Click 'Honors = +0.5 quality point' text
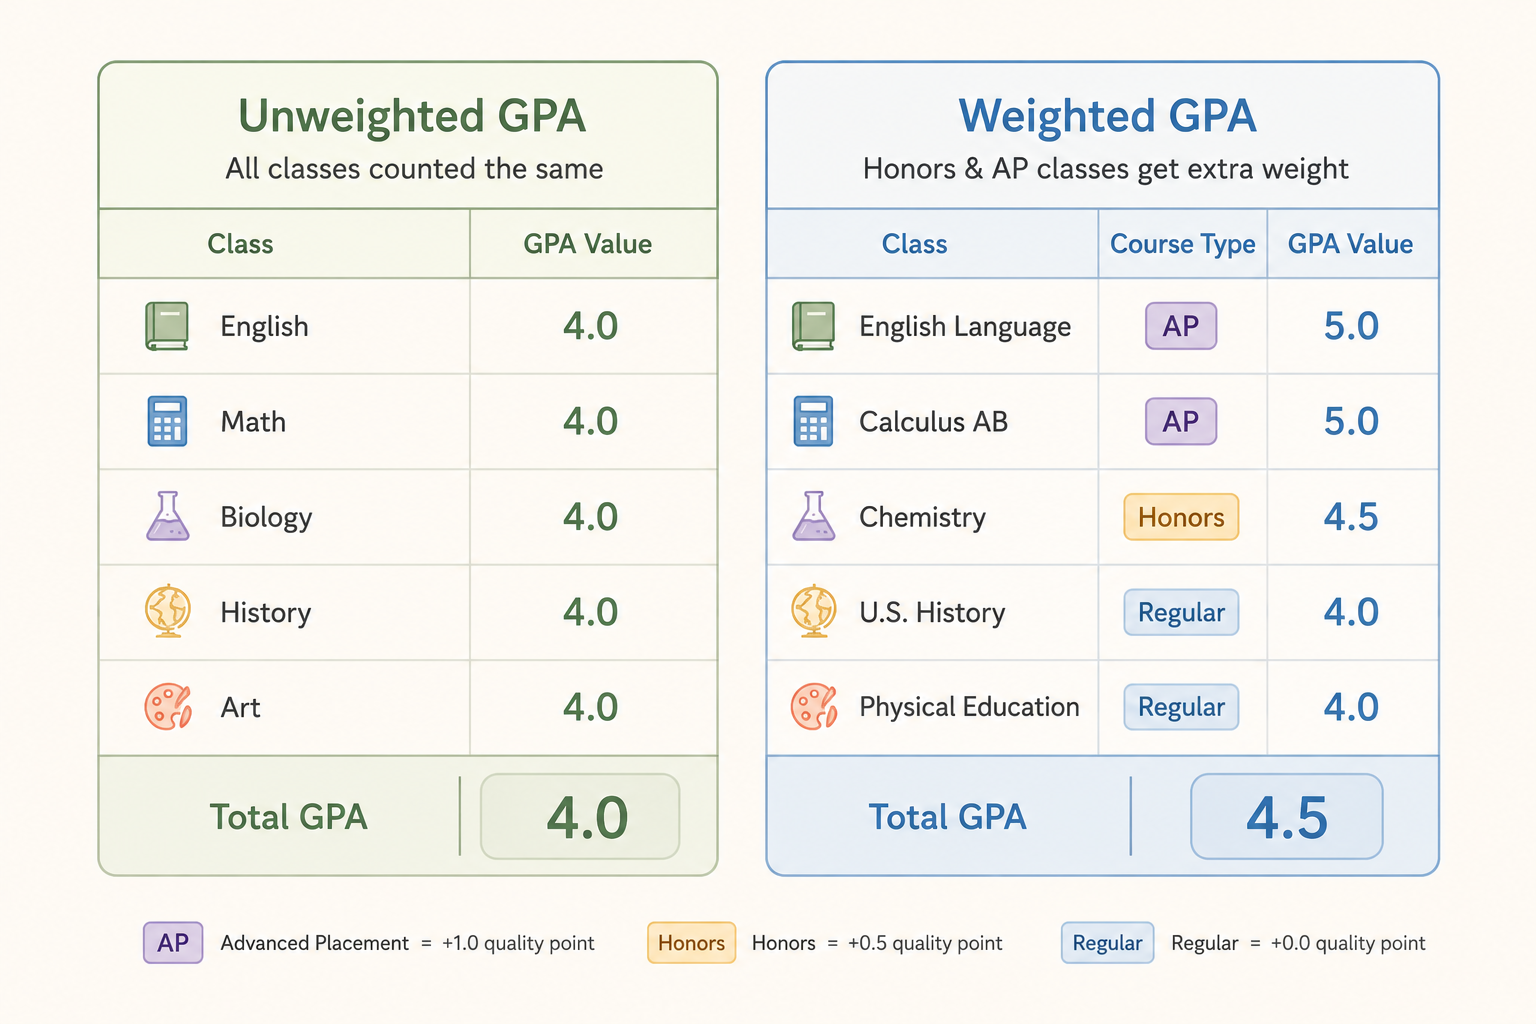 pyautogui.click(x=877, y=943)
